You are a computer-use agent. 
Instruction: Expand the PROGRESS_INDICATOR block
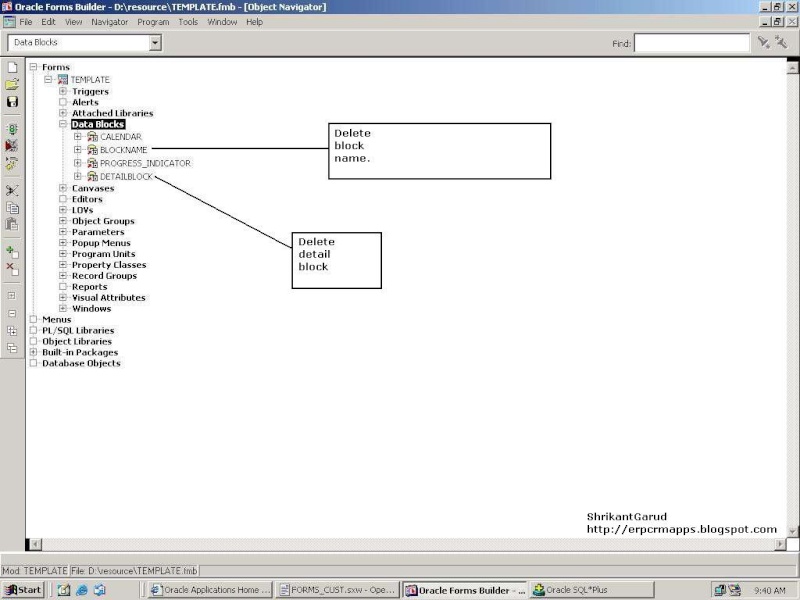point(78,163)
